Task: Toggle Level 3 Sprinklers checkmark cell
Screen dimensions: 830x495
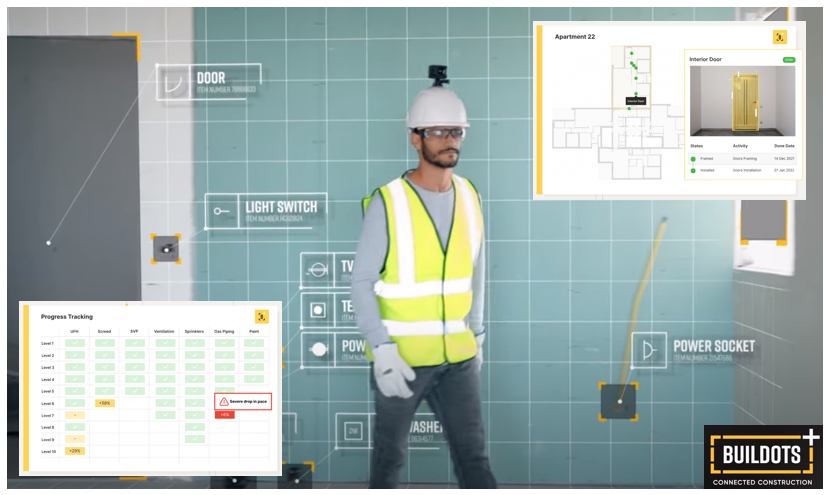Action: 195,367
